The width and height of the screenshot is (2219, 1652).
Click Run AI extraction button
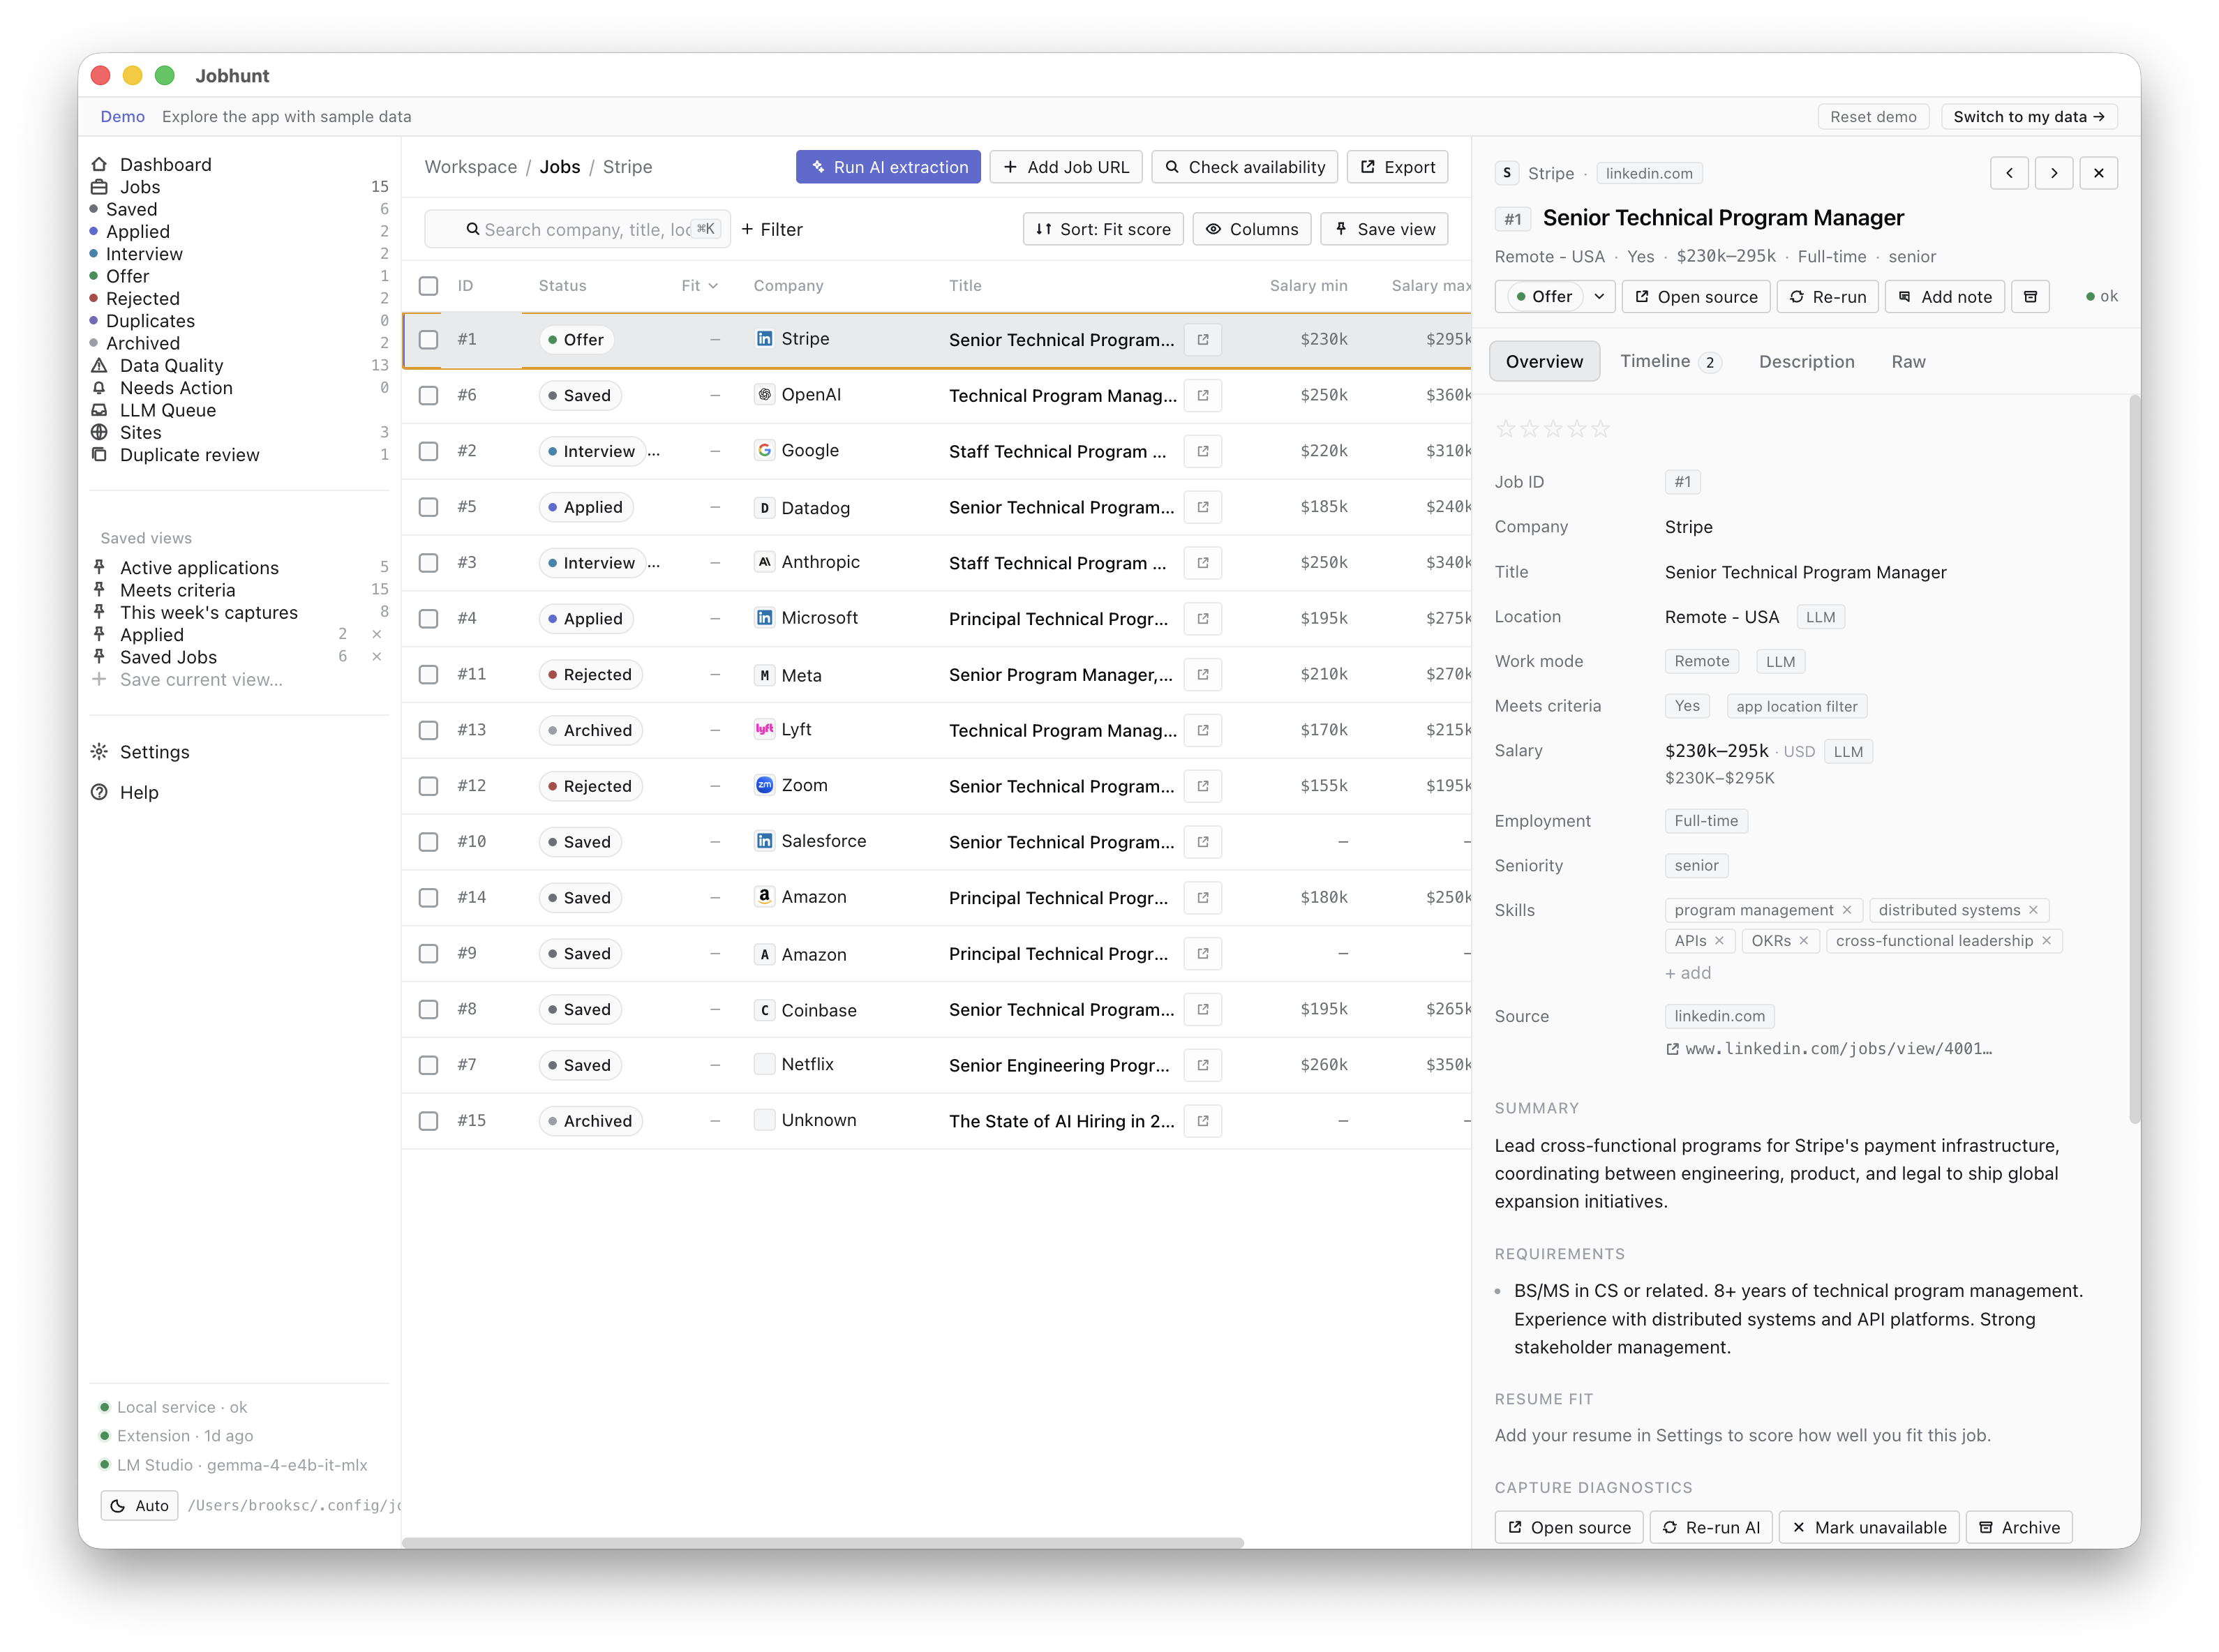click(888, 167)
